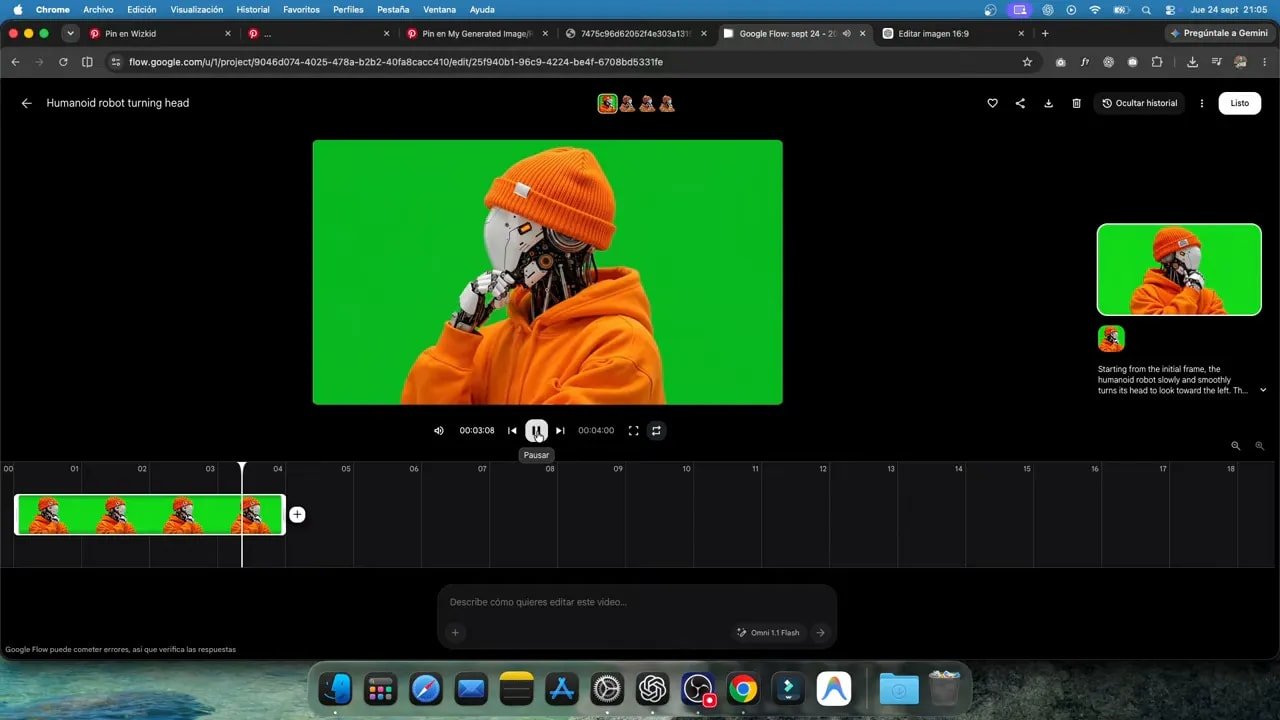Viewport: 1280px width, 720px height.
Task: Enter fullscreen video view
Action: tap(633, 431)
